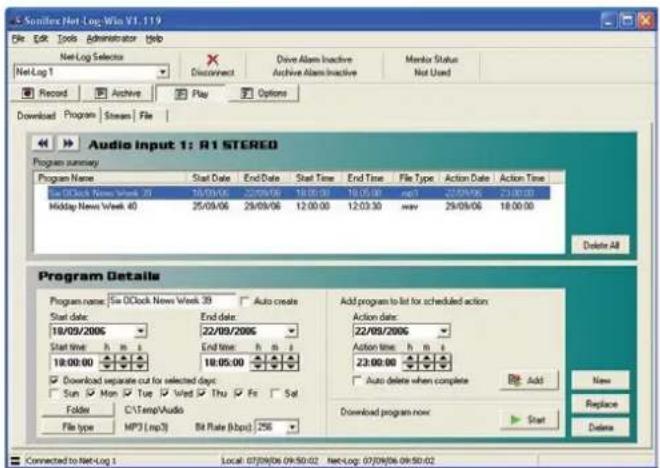
Task: Click the Action Date column header
Action: click(x=467, y=178)
